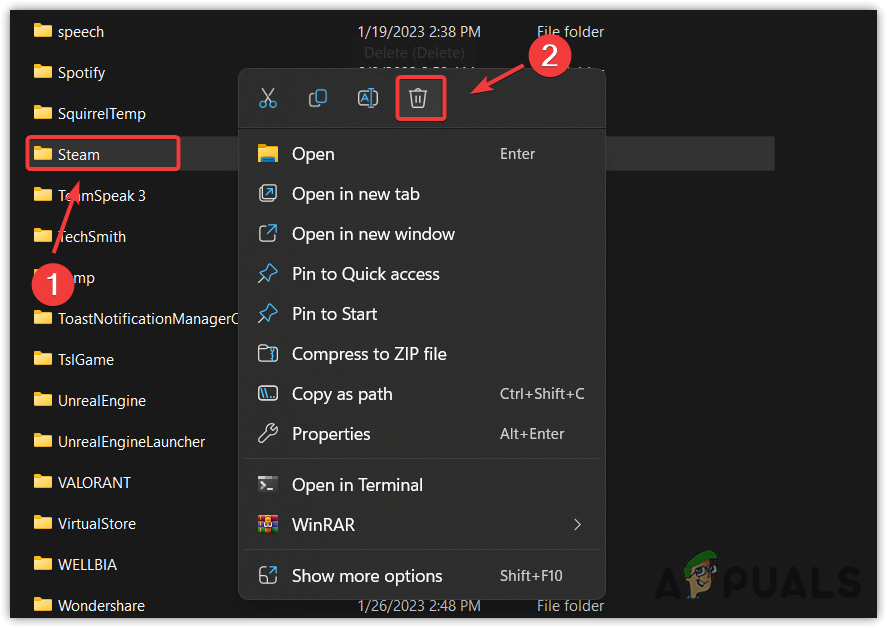Click the VALORANT folder icon
887x628 pixels.
point(43,482)
